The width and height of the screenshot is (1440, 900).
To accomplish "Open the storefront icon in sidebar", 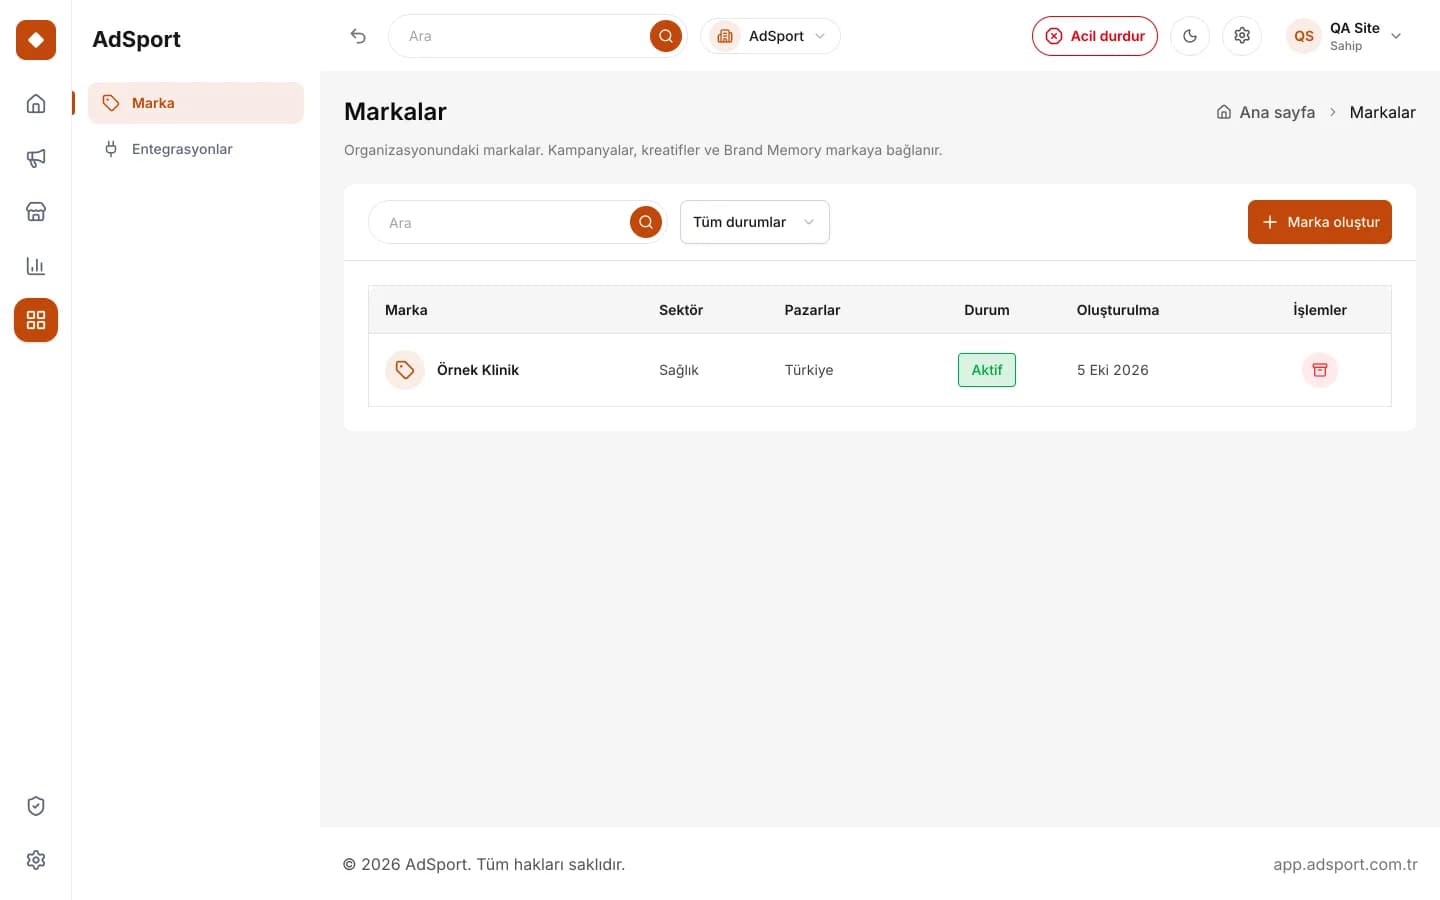I will click(x=36, y=212).
